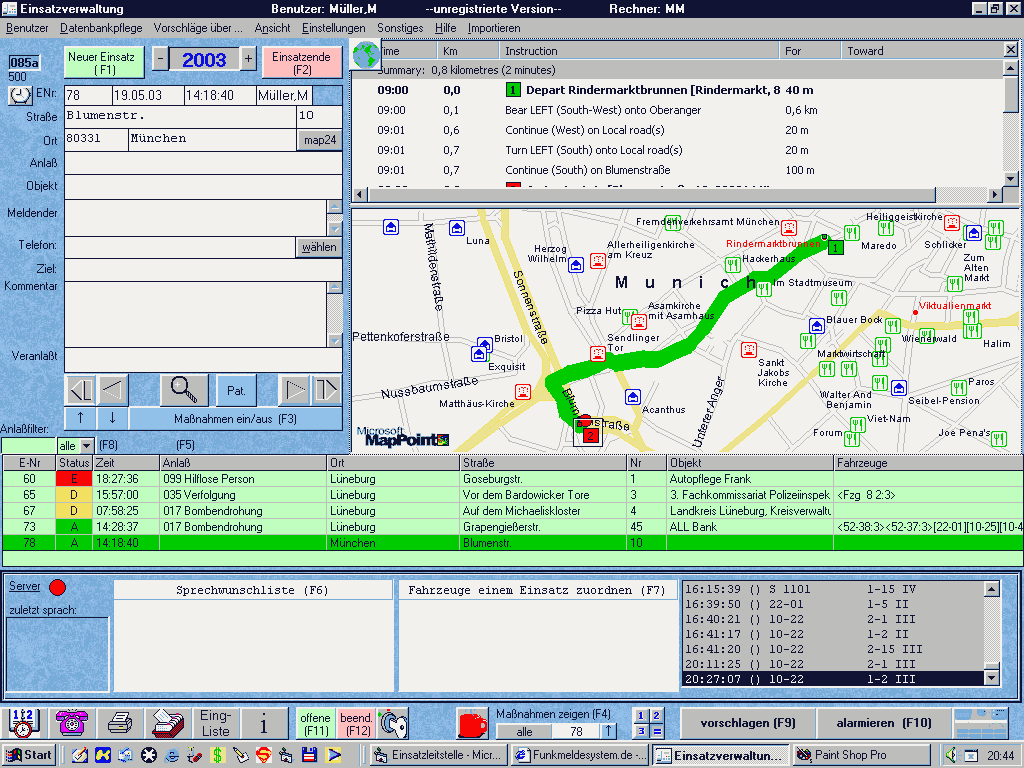This screenshot has height=768, width=1024.
Task: Decrease year with minus button next to 2003
Action: (160, 59)
